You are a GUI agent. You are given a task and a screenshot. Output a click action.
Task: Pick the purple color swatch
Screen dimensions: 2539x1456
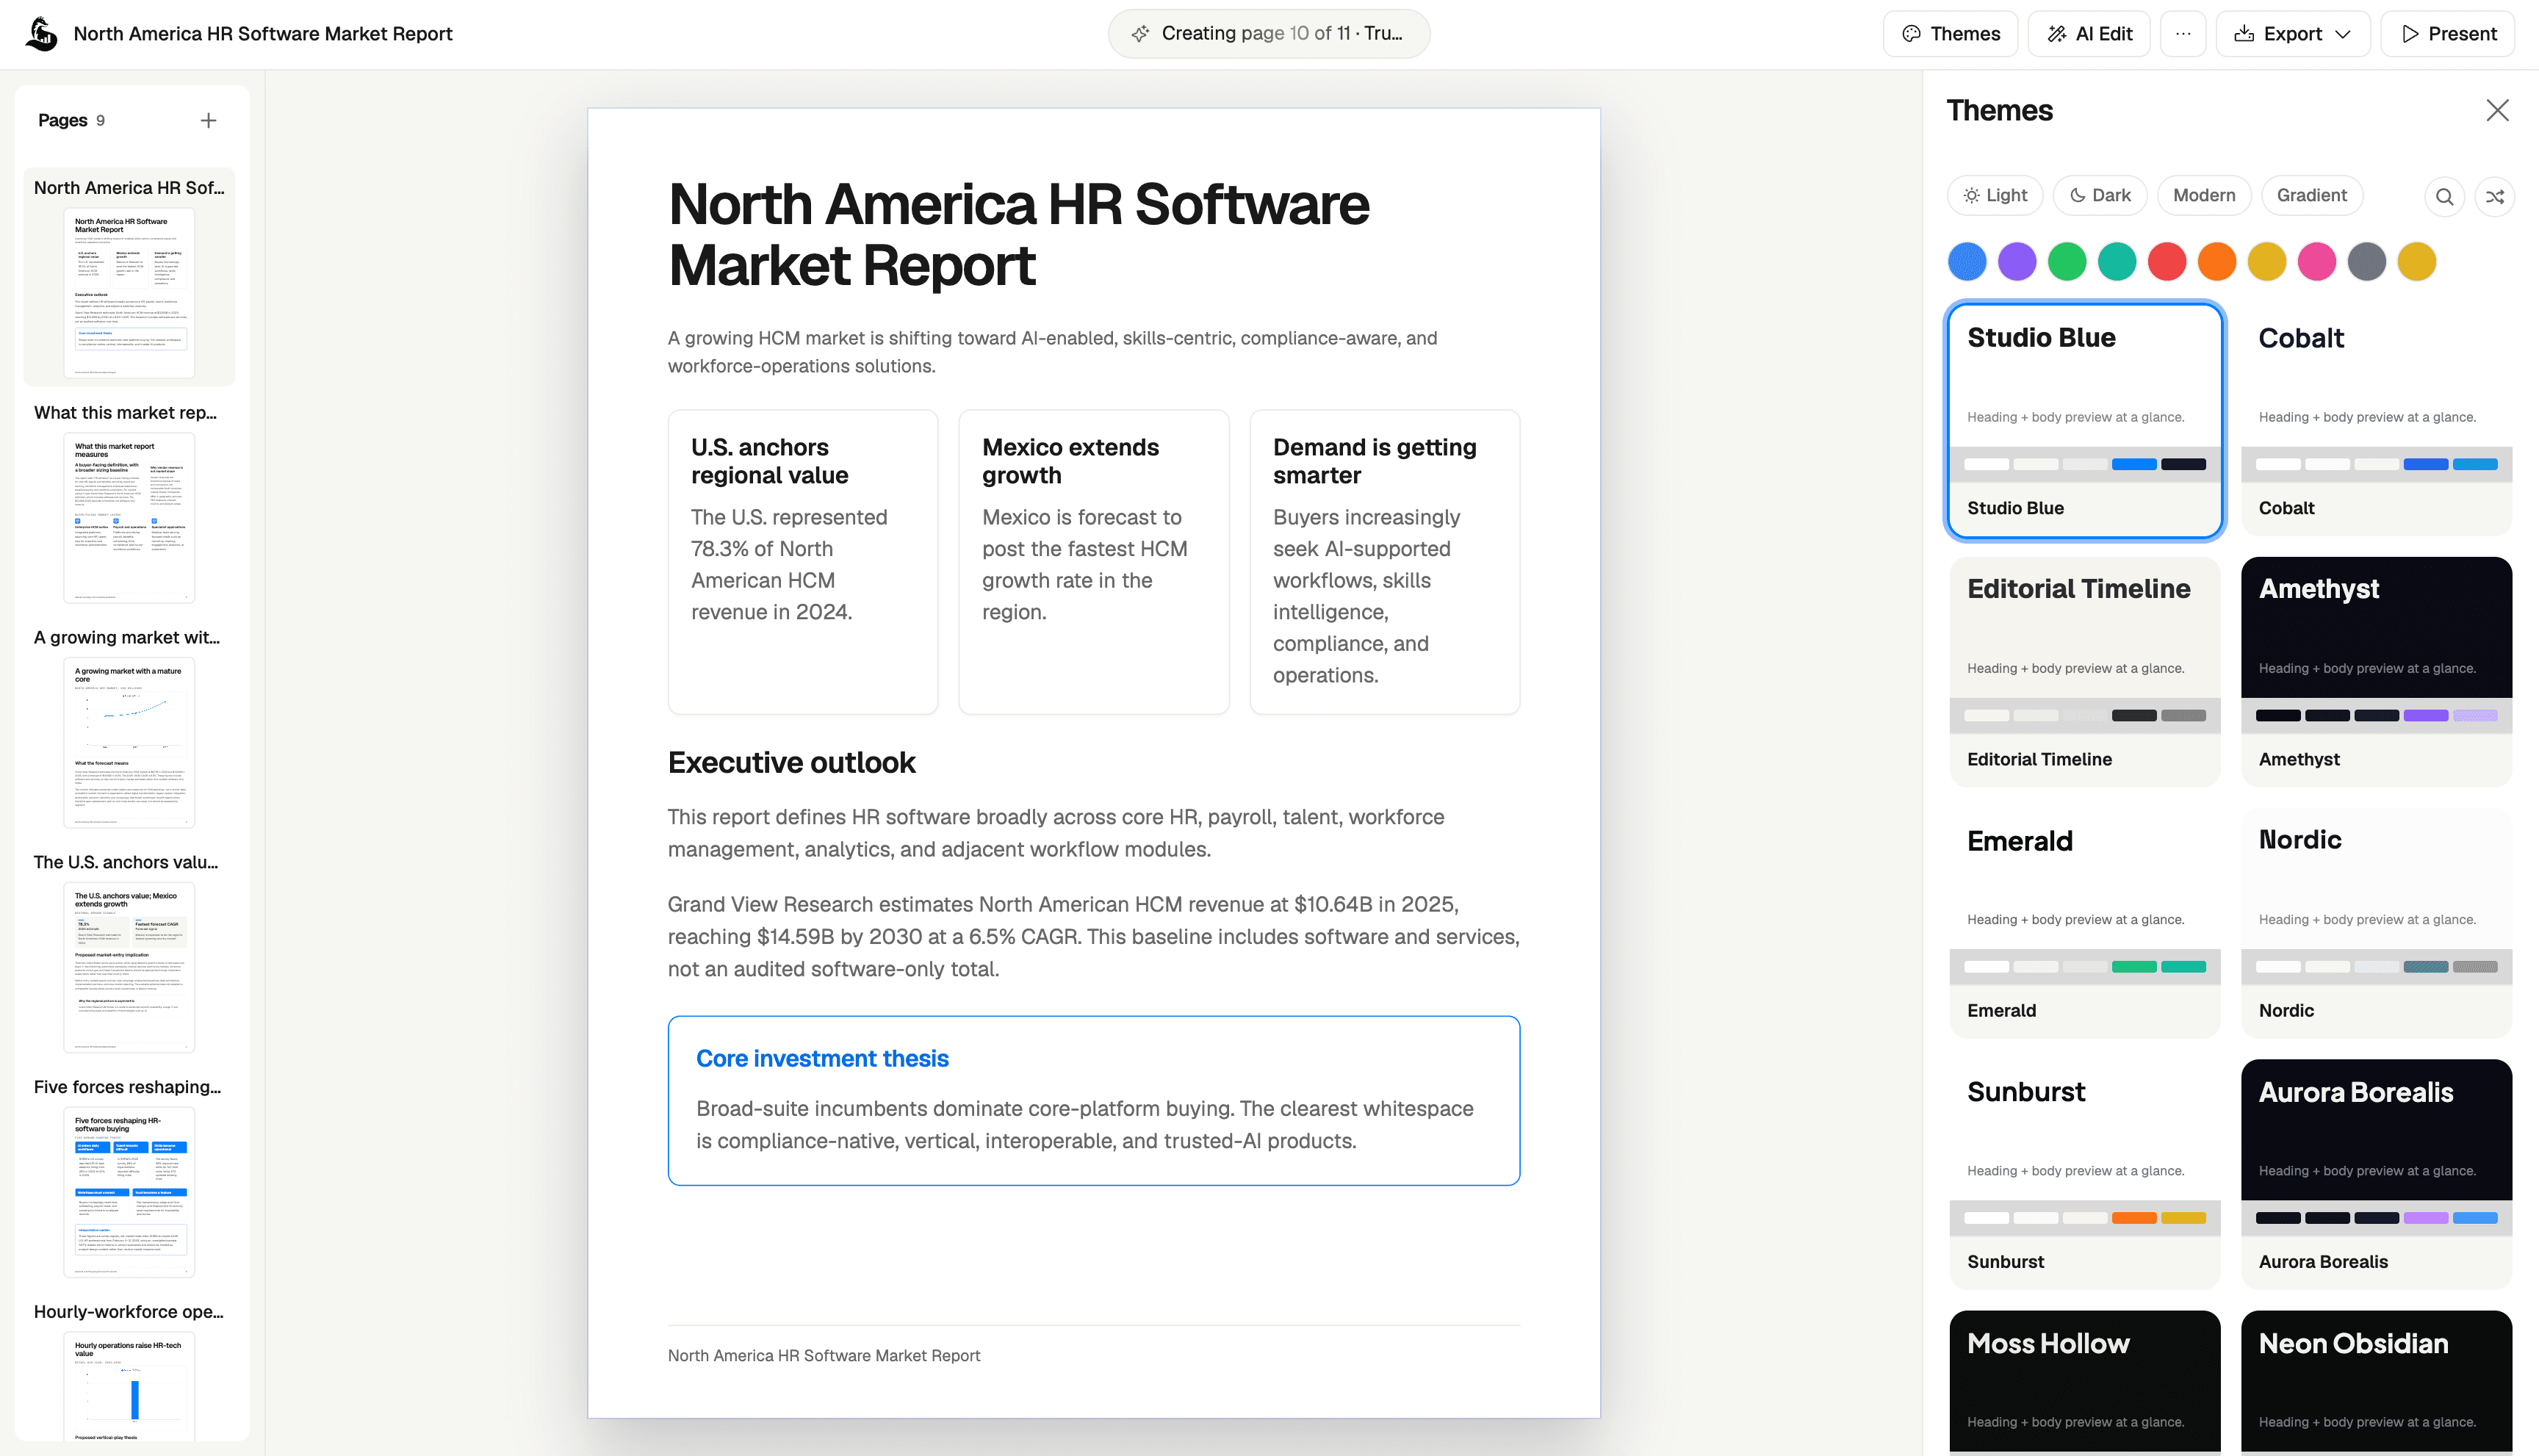[2017, 262]
